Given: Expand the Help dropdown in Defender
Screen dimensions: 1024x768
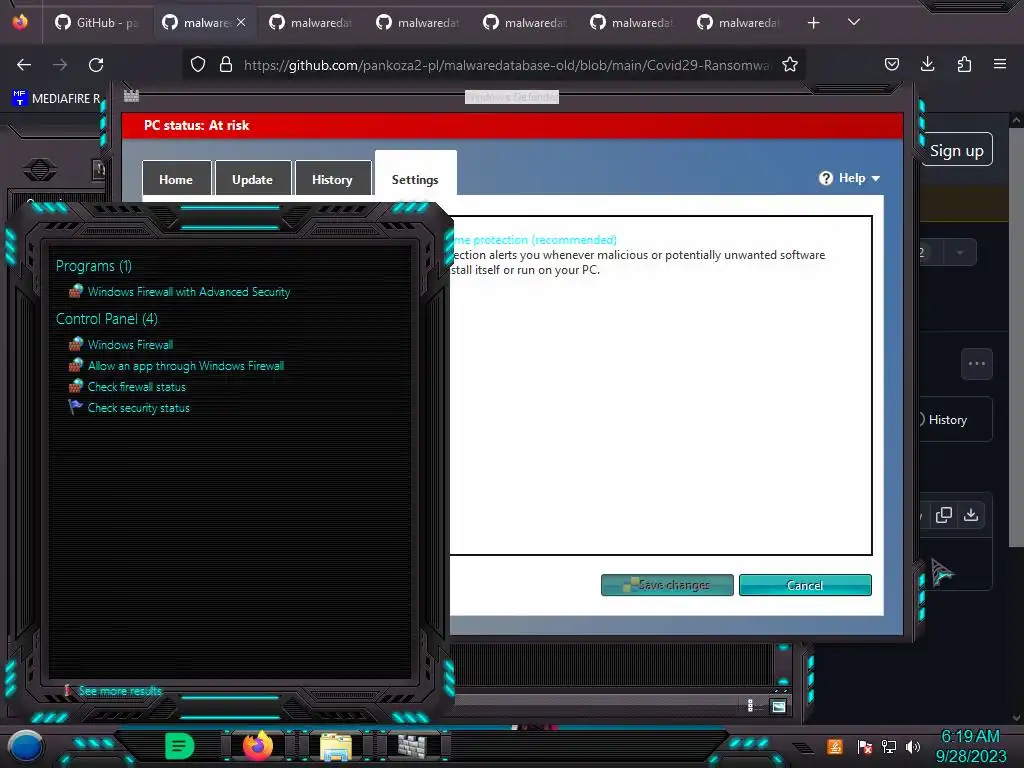Looking at the screenshot, I should (850, 178).
